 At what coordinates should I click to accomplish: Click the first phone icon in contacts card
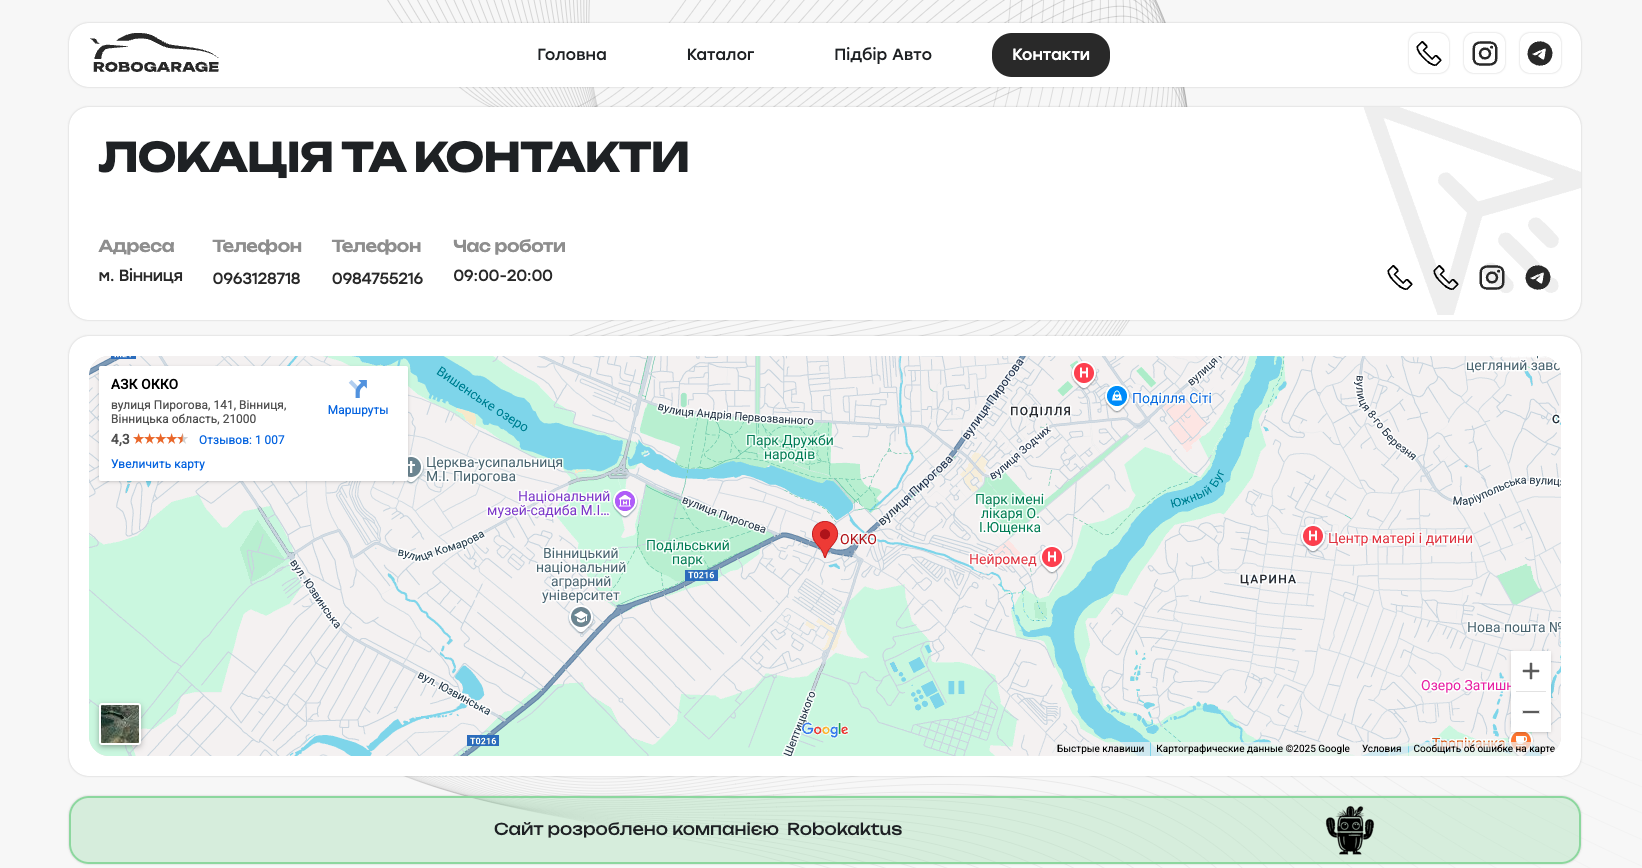coord(1400,278)
